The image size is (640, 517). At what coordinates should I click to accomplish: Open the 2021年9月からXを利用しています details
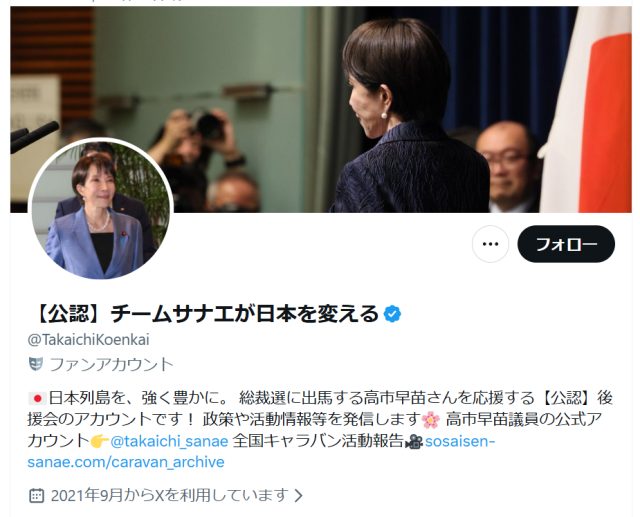169,495
